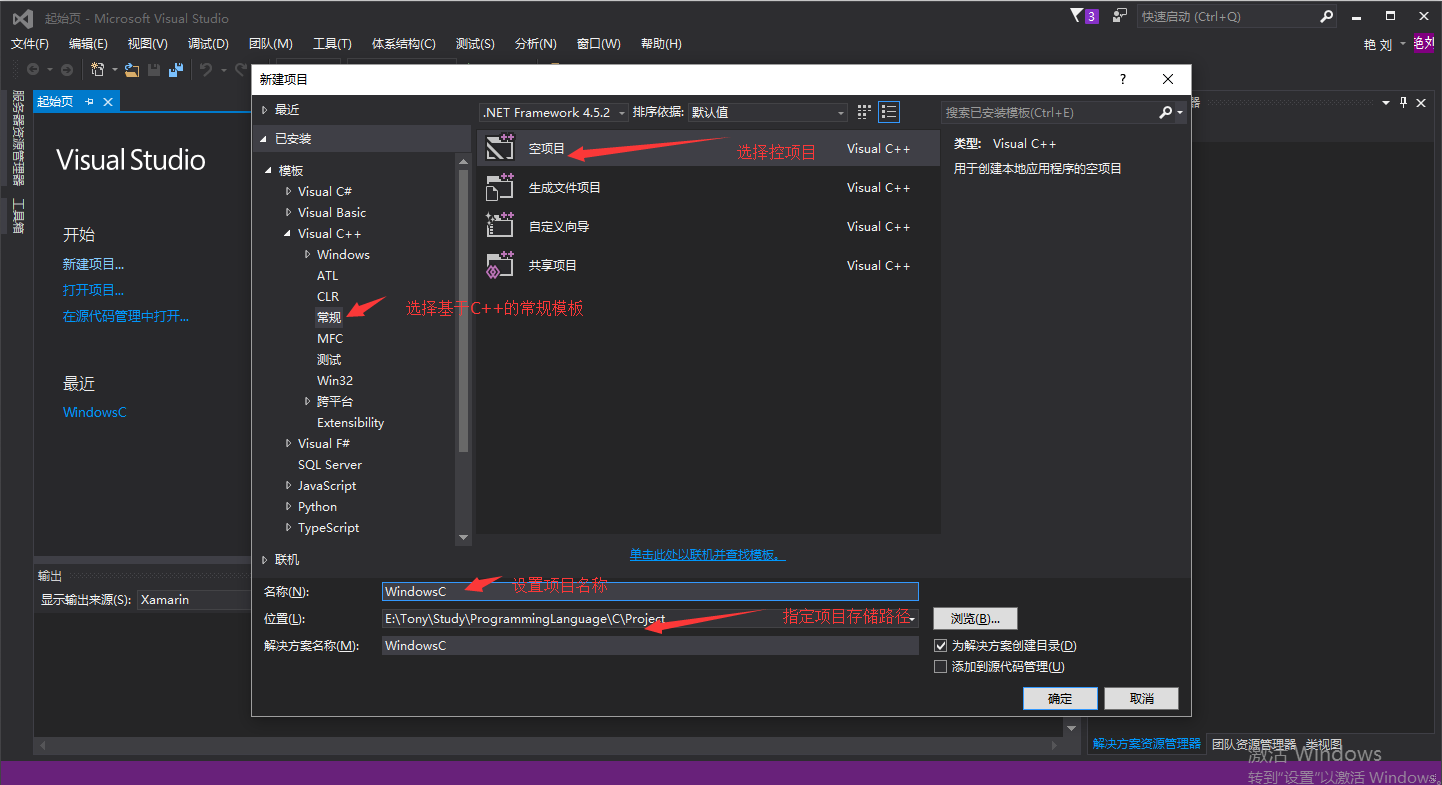Open the notifications flag icon
This screenshot has height=785, width=1442.
(x=1083, y=16)
